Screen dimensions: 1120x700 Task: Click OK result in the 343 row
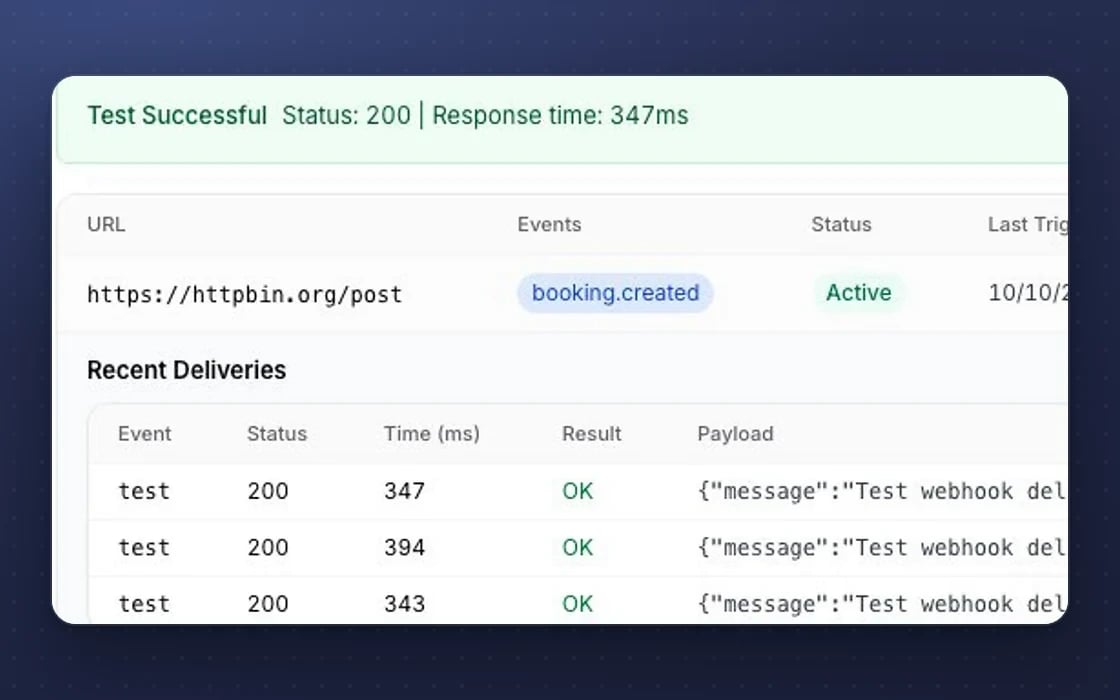(x=577, y=604)
